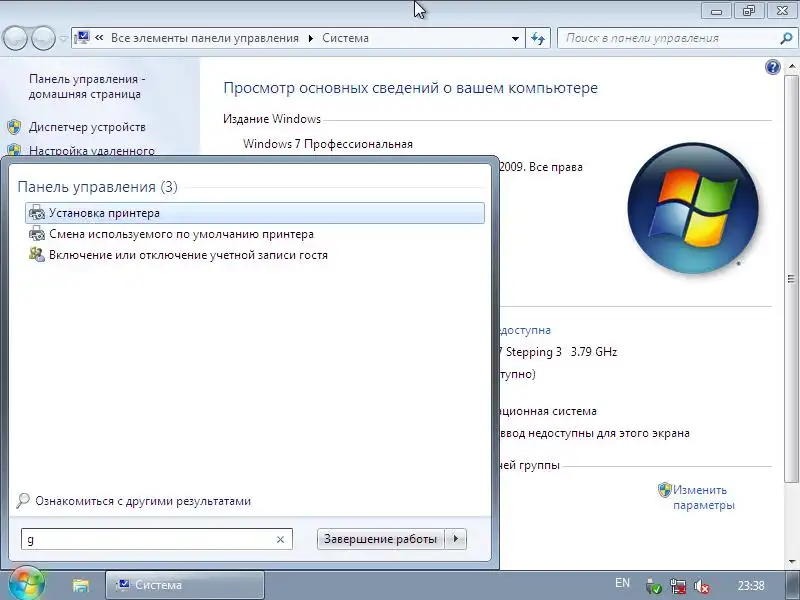This screenshot has height=600, width=800.
Task: Click Изменить параметры link
Action: (704, 497)
